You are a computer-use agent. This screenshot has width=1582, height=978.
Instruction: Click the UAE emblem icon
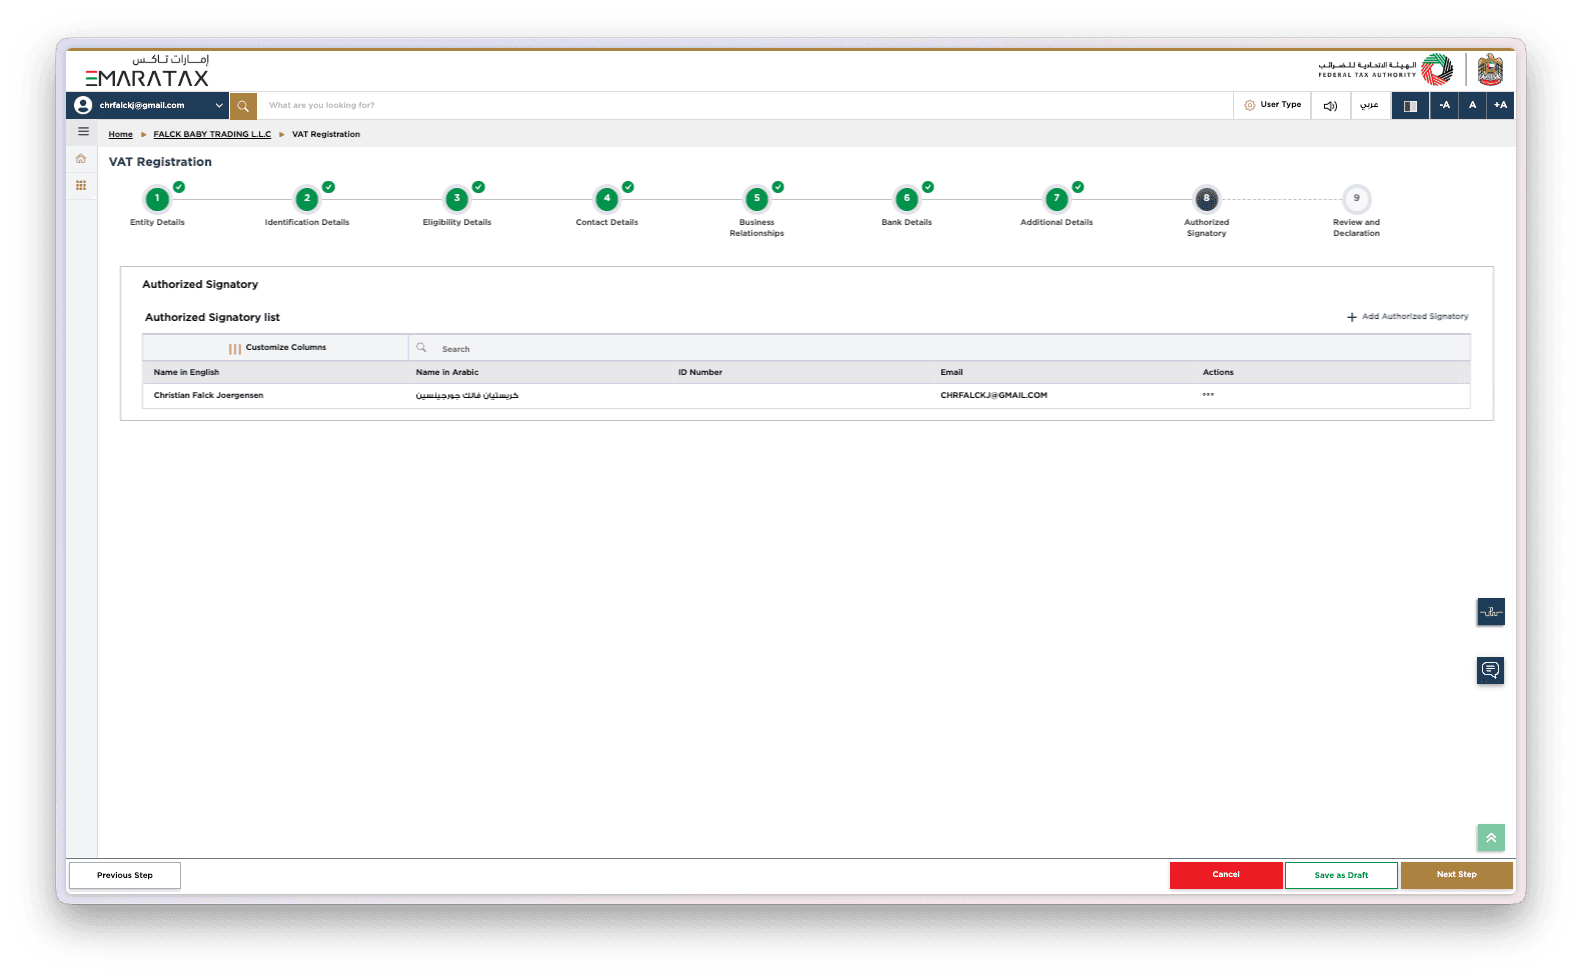pos(1490,69)
